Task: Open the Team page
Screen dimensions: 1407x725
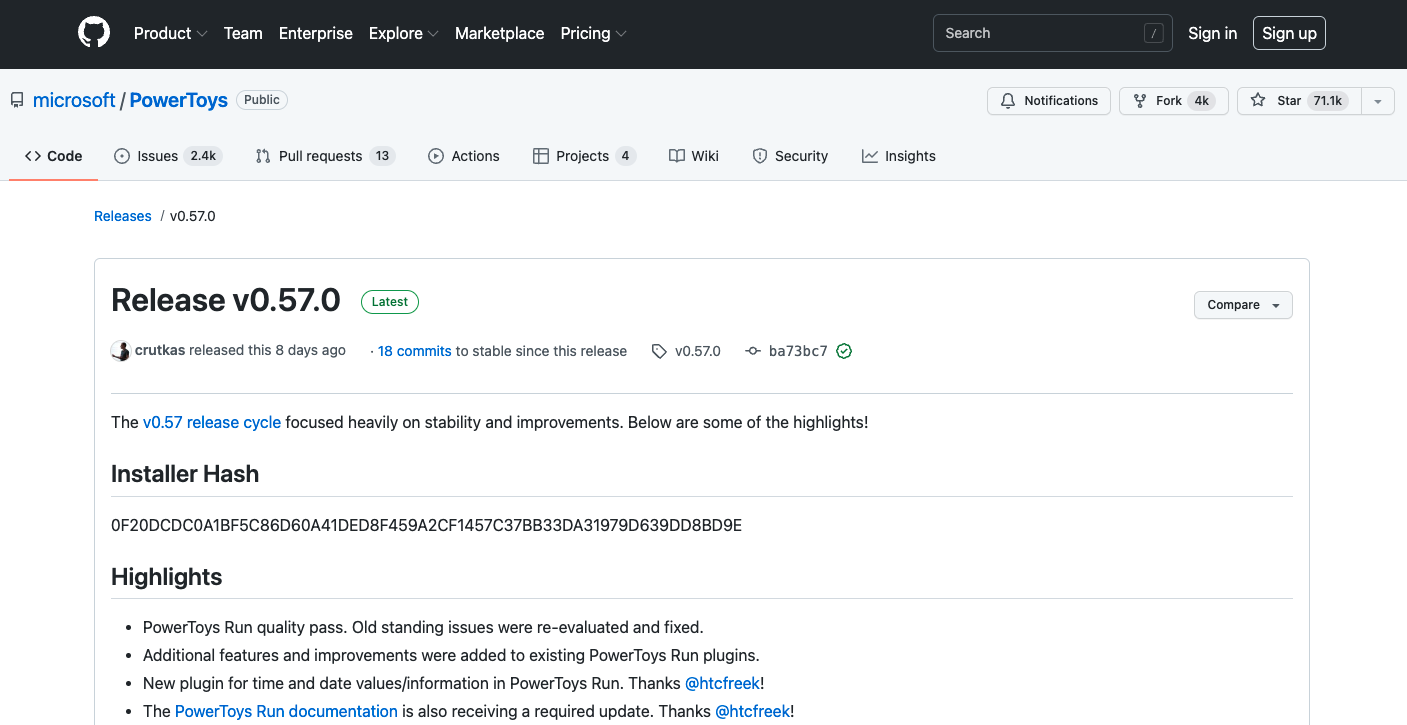Action: point(243,33)
